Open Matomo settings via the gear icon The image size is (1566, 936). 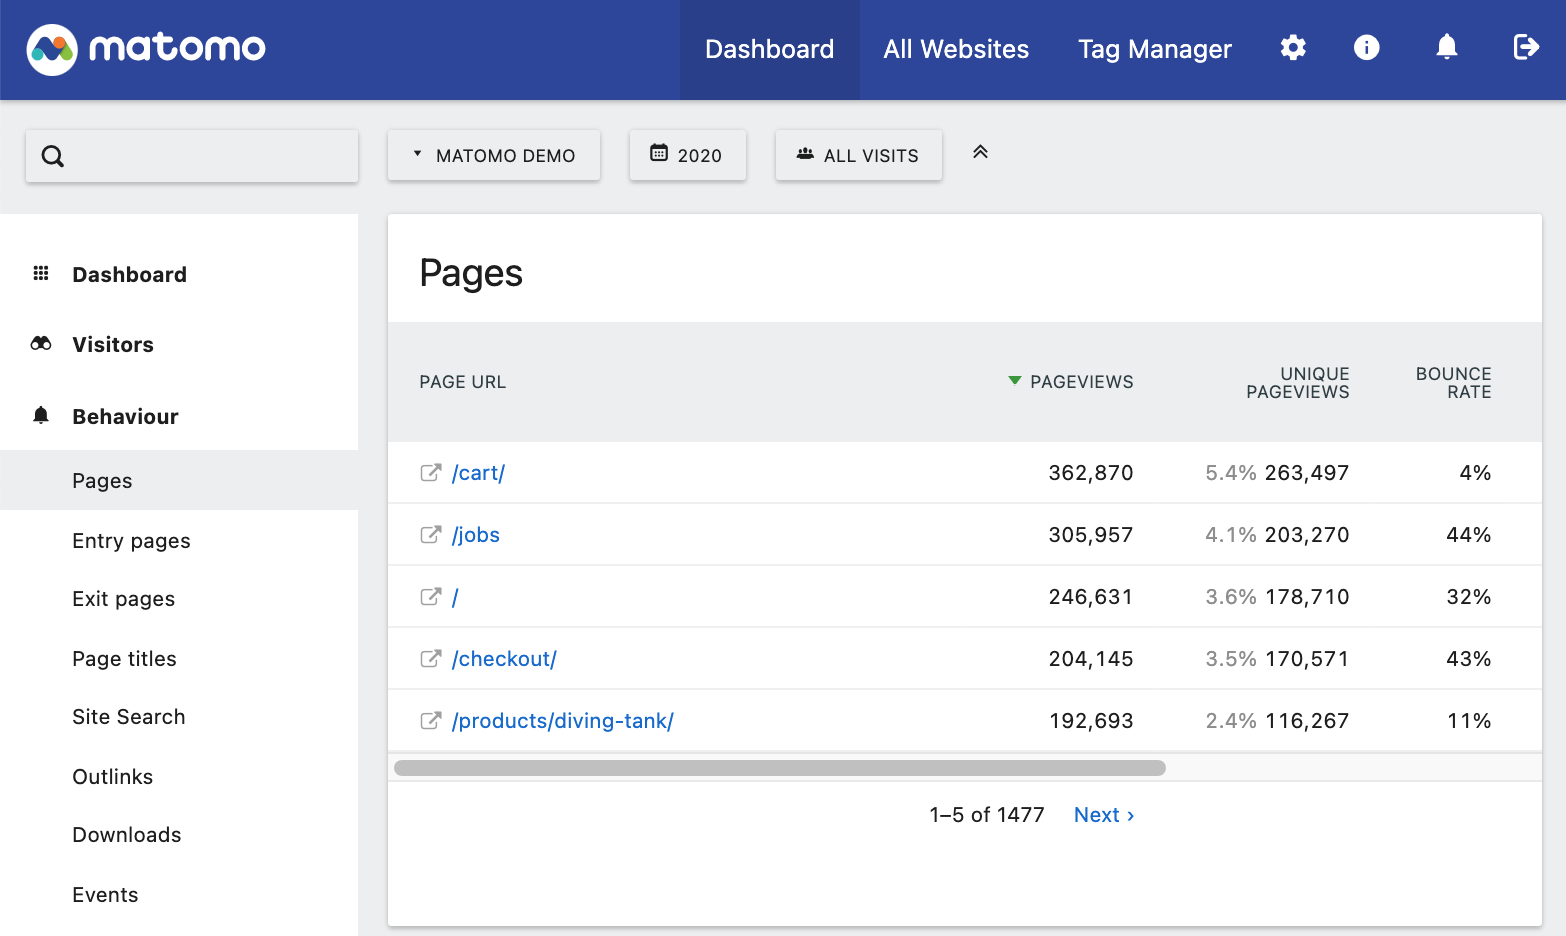[1293, 47]
